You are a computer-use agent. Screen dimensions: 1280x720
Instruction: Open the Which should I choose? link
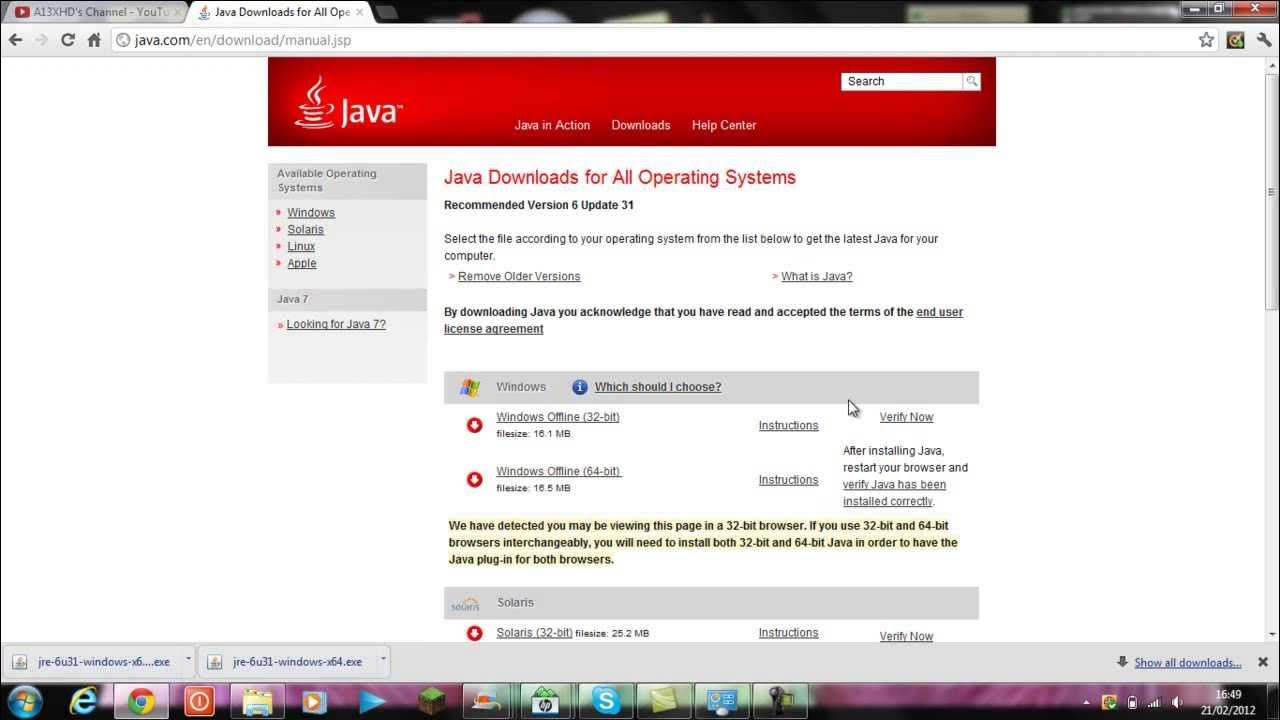coord(658,387)
